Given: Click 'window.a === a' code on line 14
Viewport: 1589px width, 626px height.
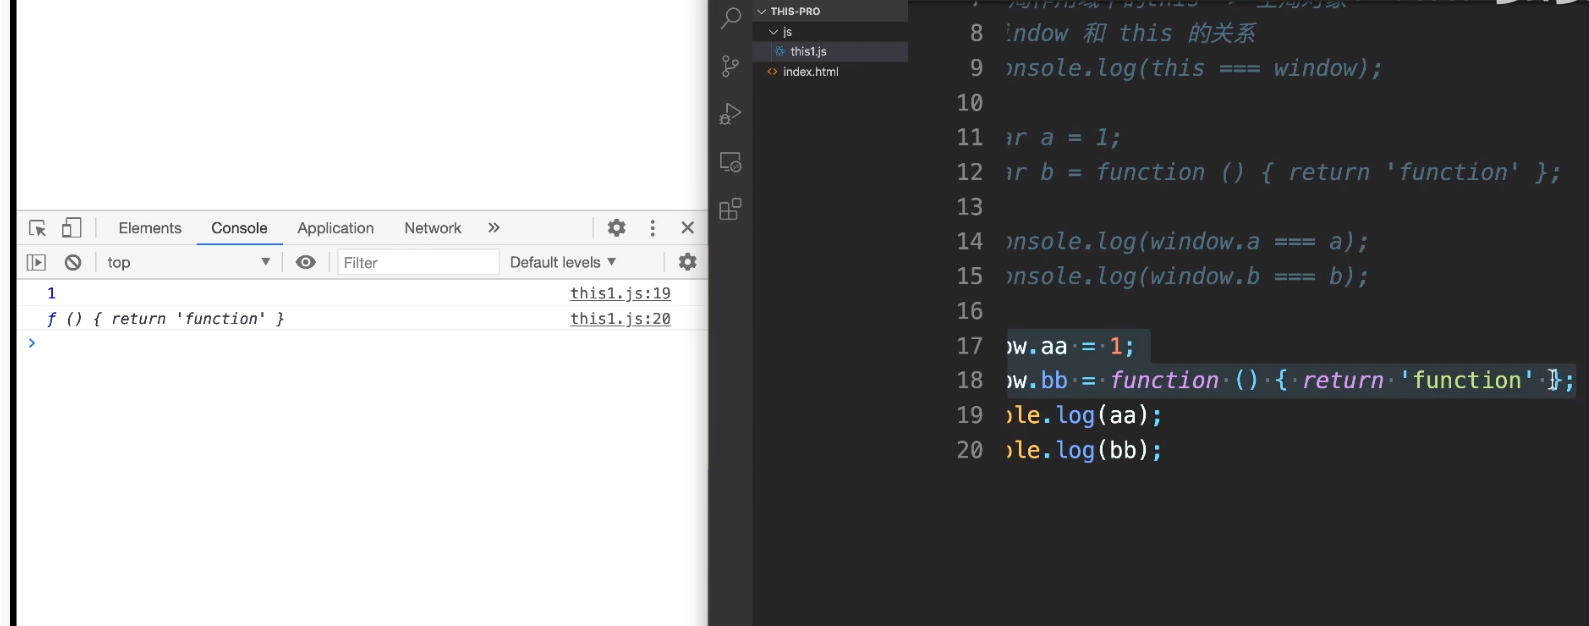Looking at the screenshot, I should [1246, 241].
